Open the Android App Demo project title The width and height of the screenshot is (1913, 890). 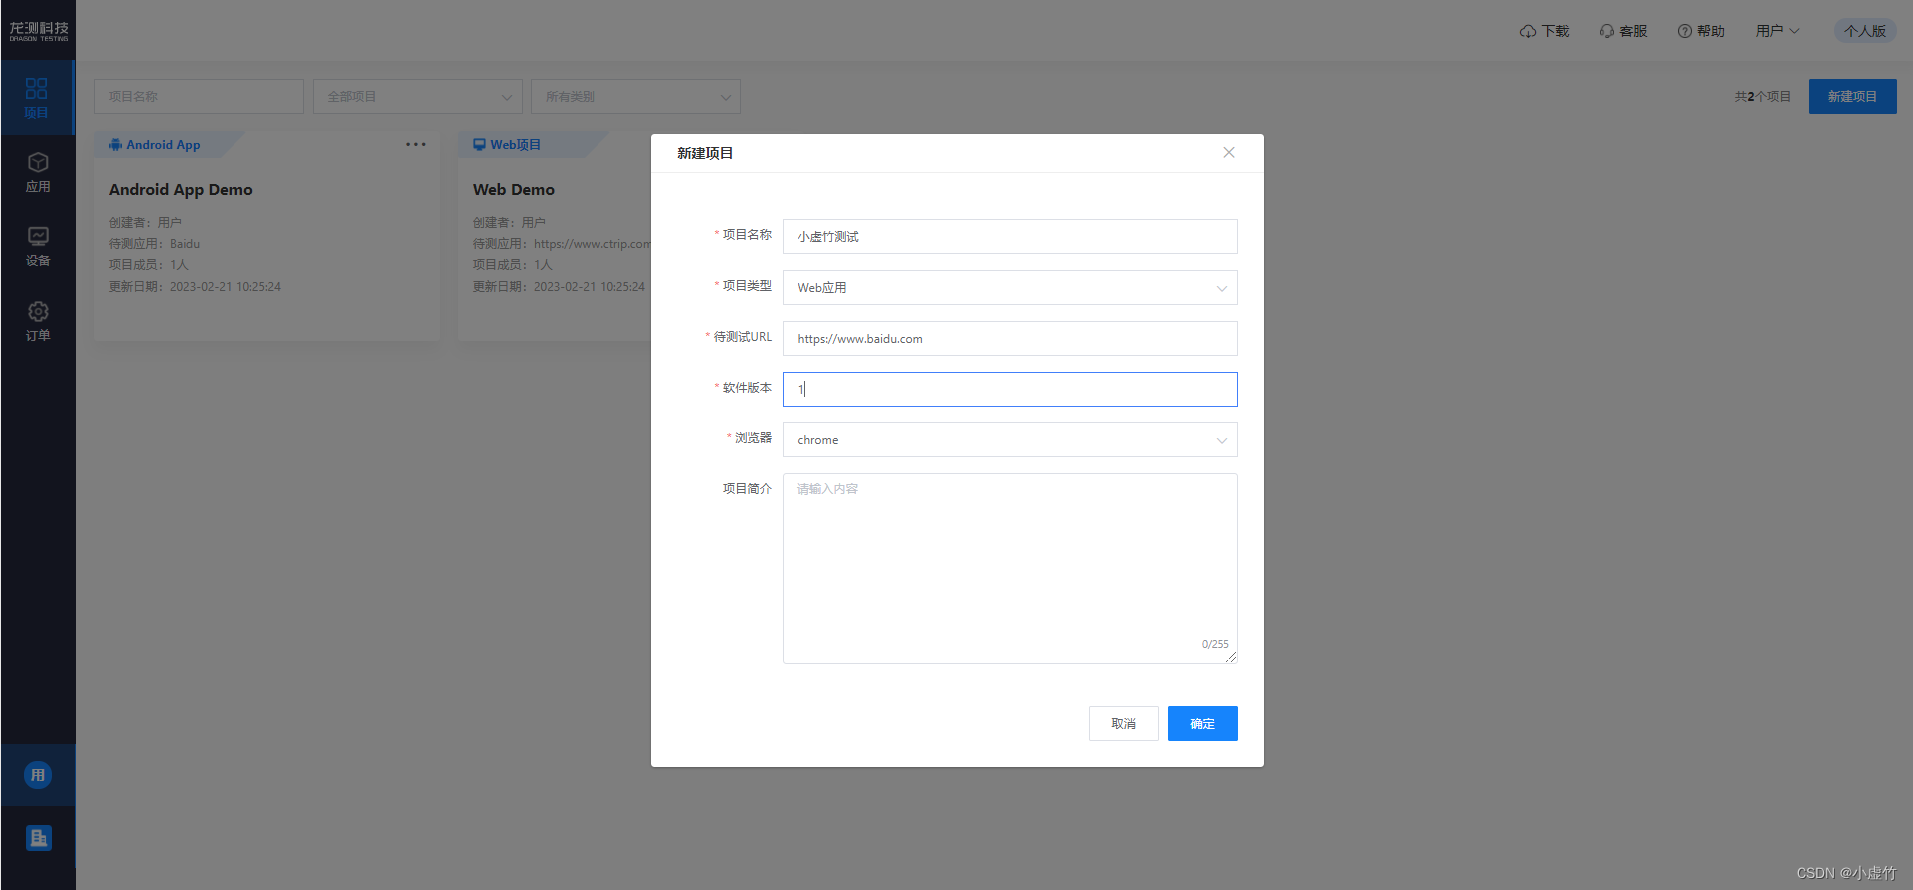pyautogui.click(x=181, y=190)
